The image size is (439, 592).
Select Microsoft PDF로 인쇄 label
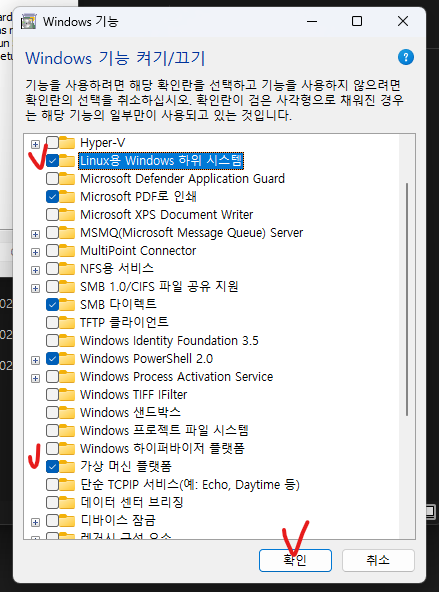click(x=138, y=197)
